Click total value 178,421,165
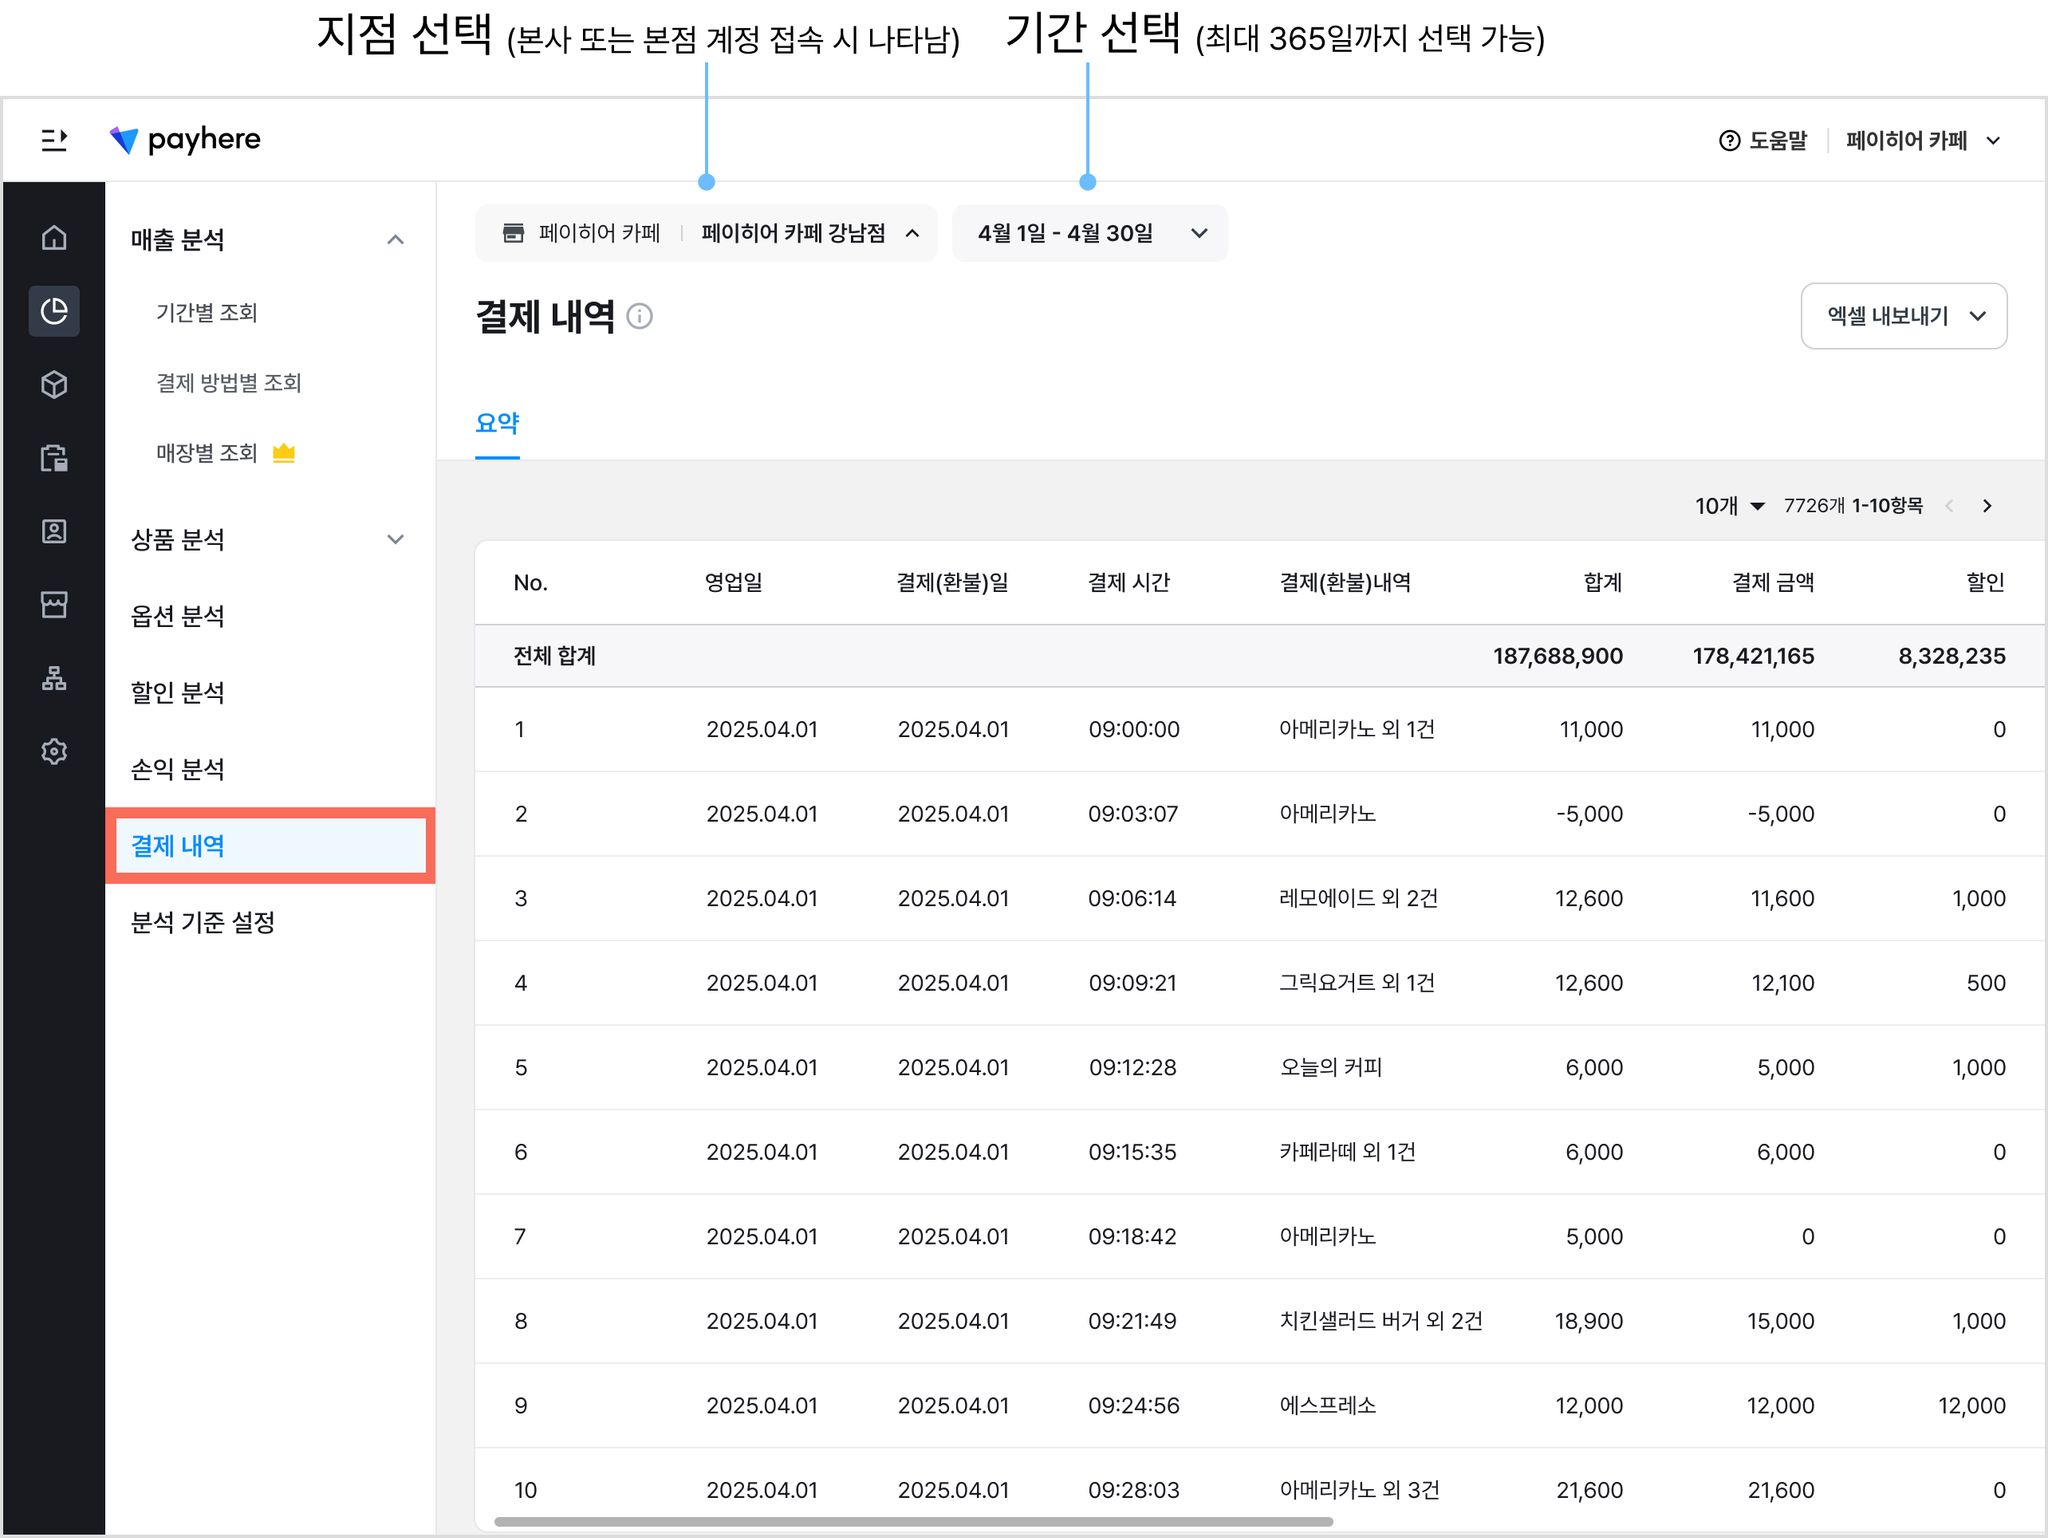 pyautogui.click(x=1753, y=656)
